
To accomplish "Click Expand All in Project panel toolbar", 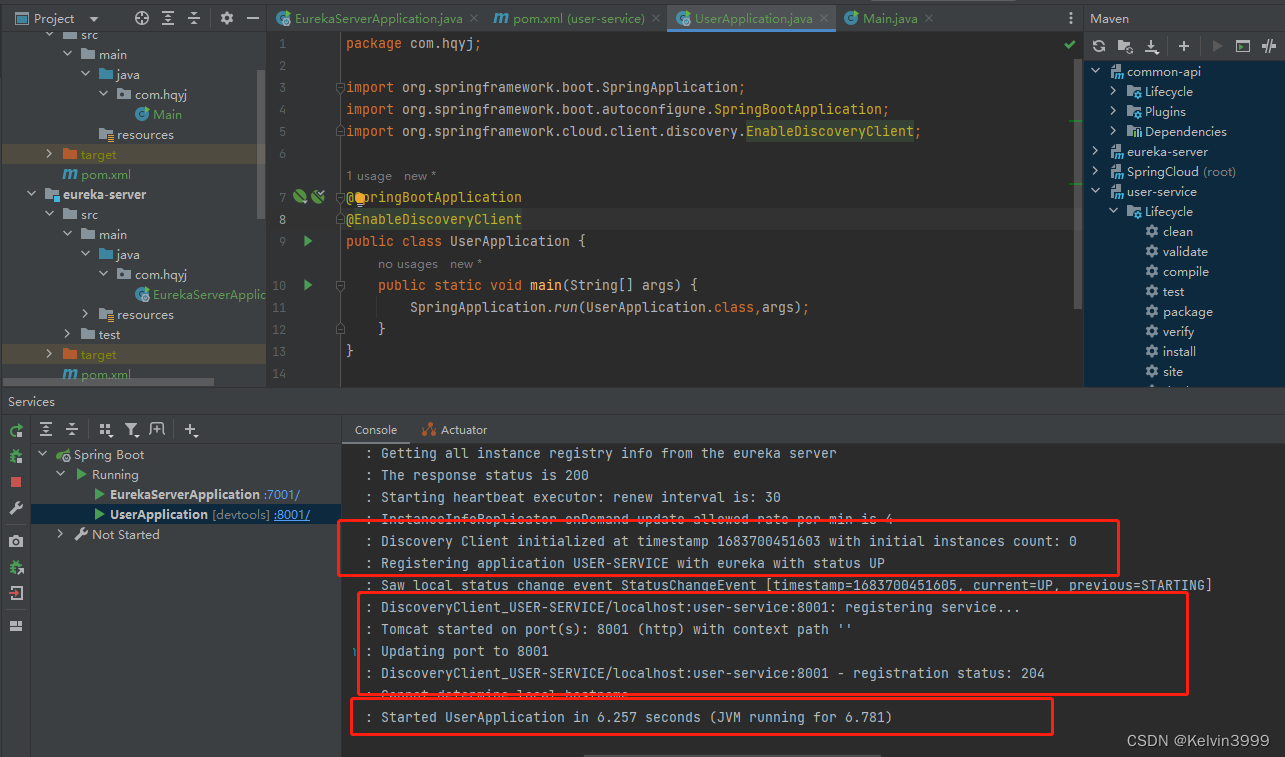I will [x=168, y=18].
